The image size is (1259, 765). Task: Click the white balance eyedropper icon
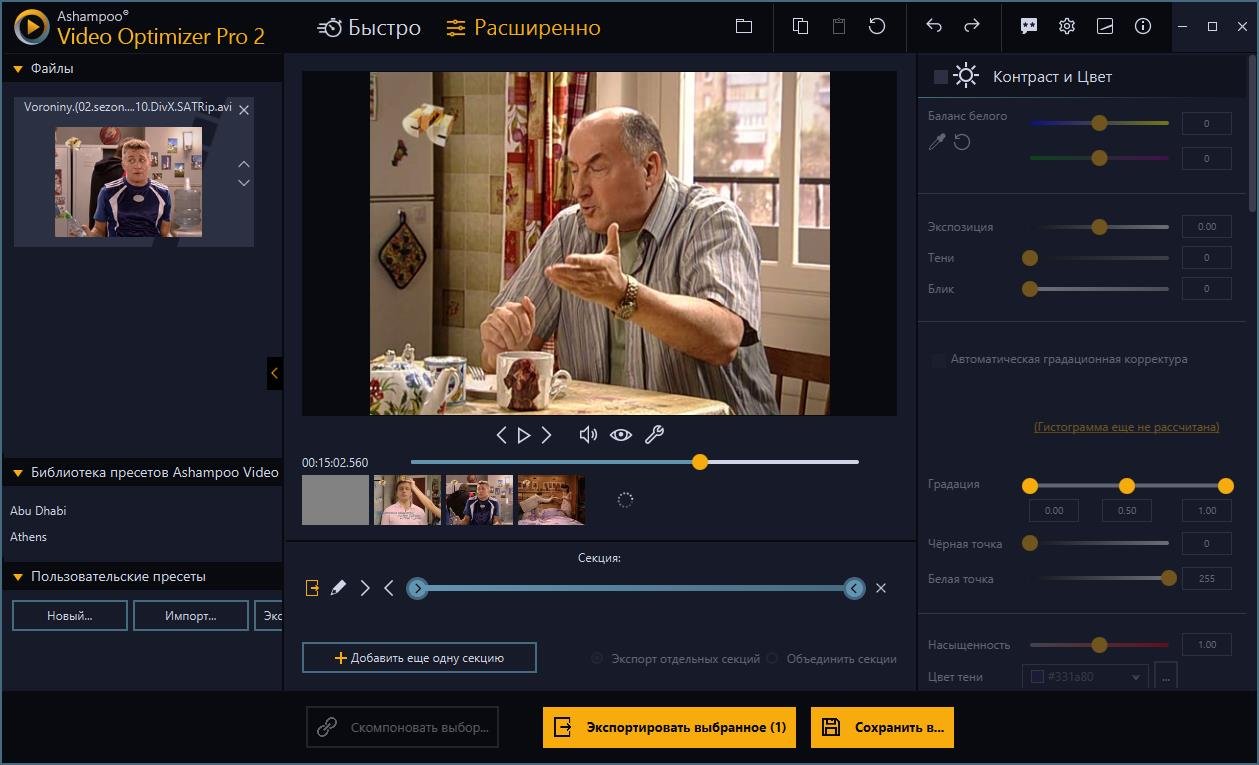937,143
